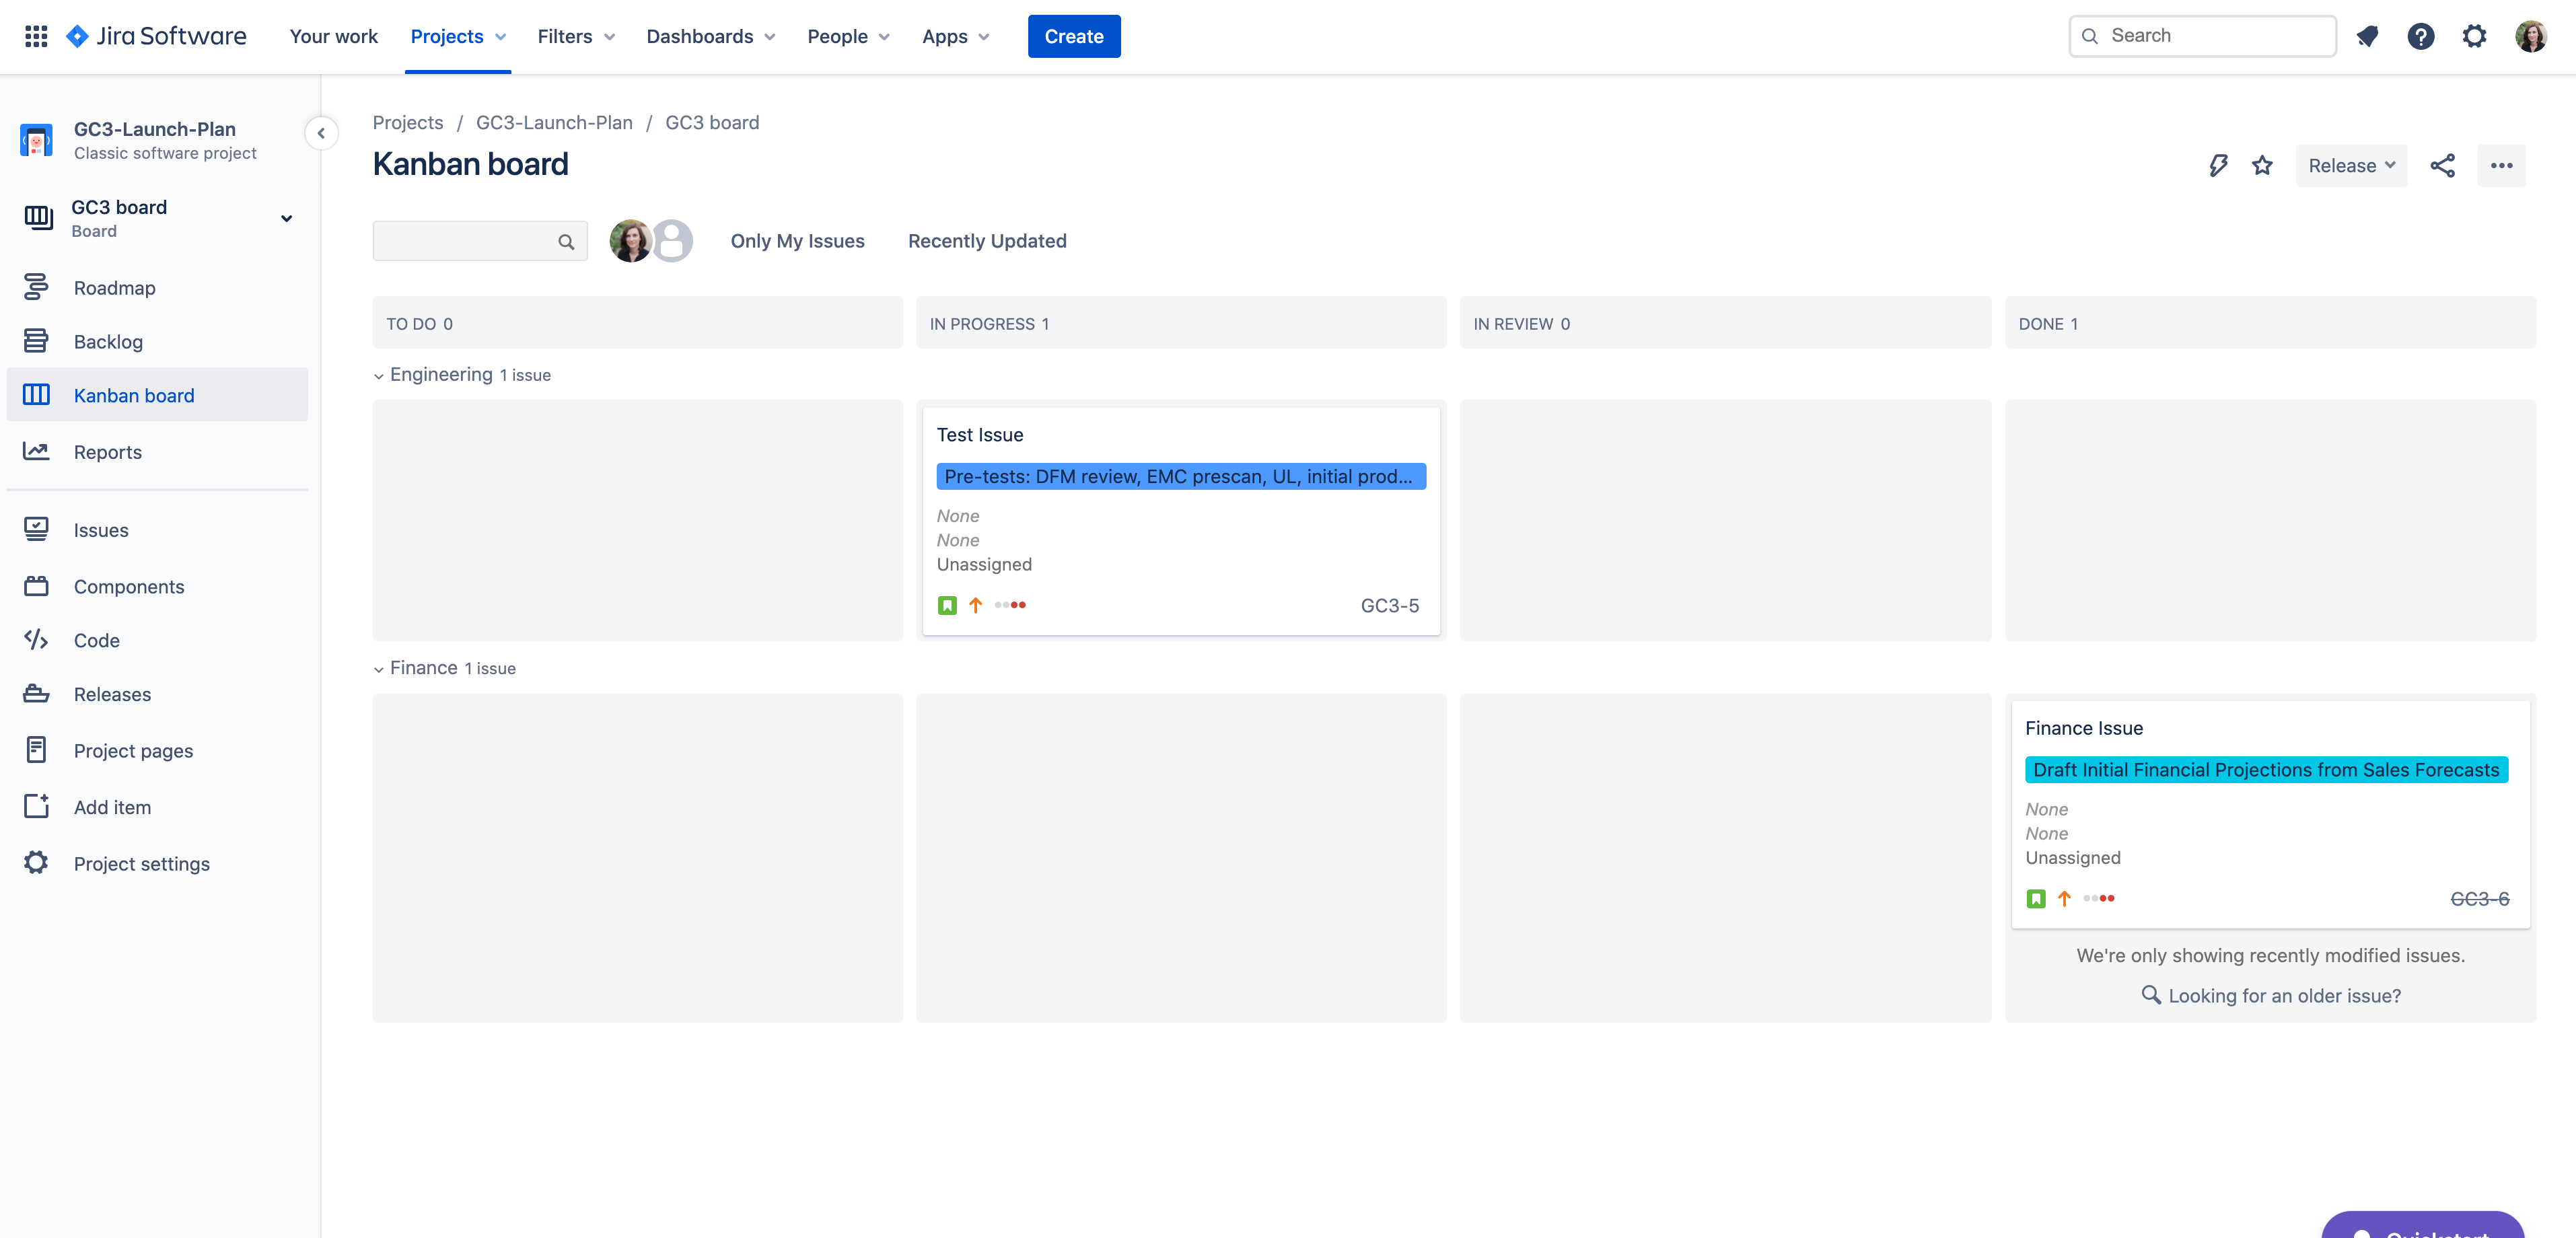Star the board as a favorite
This screenshot has width=2576, height=1238.
(2262, 165)
